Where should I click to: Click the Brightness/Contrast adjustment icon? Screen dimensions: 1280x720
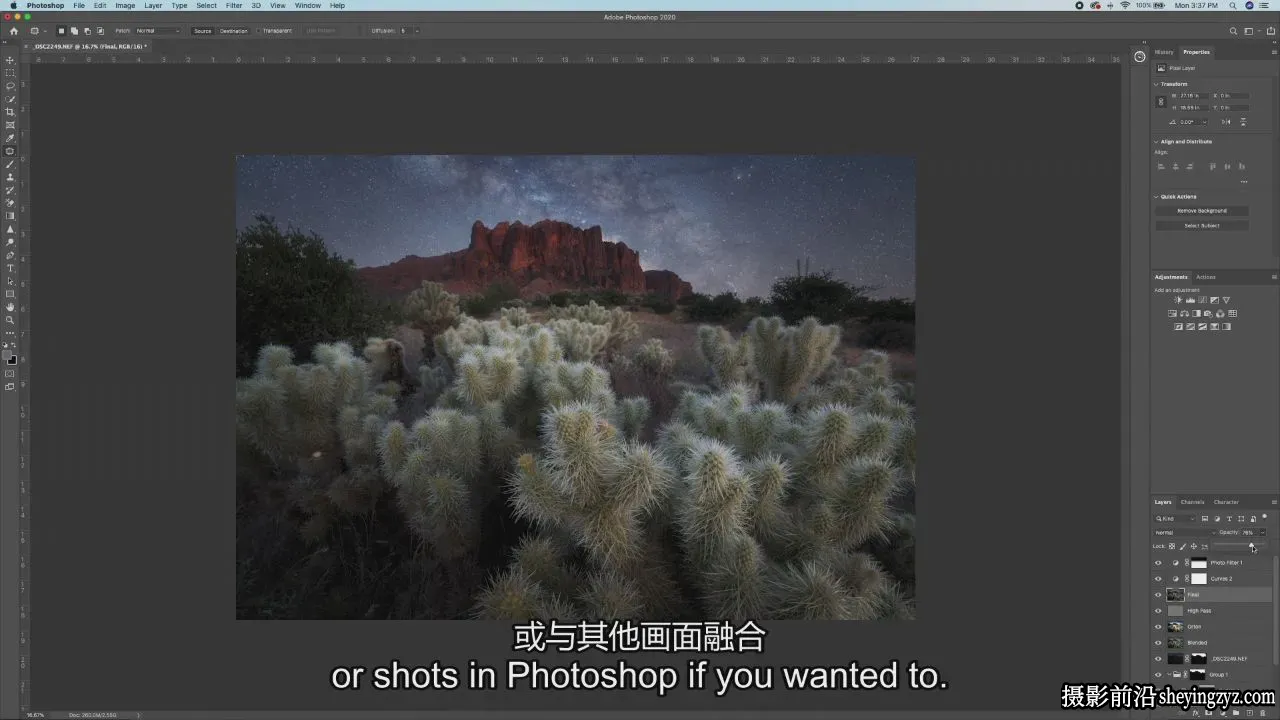click(x=1178, y=300)
